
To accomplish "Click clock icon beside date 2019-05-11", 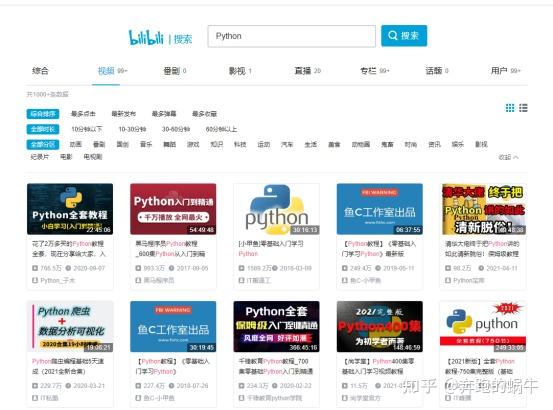I will pos(378,268).
